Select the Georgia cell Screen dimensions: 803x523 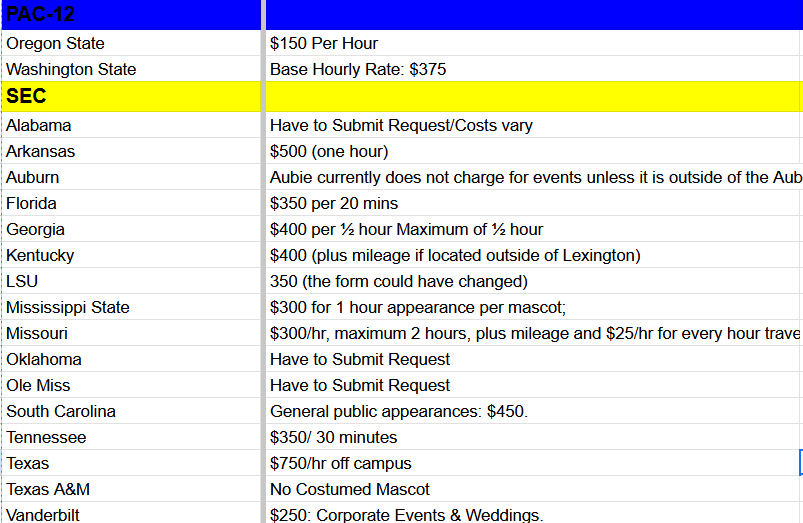point(131,229)
